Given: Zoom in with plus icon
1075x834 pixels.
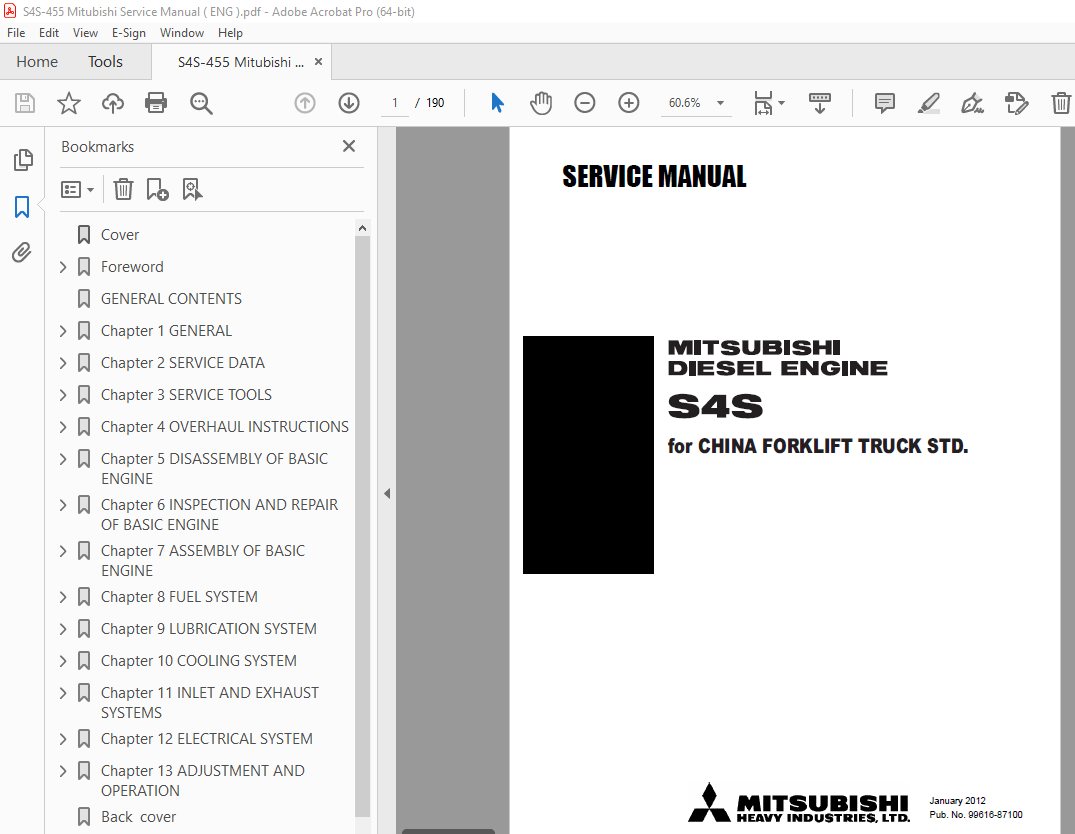Looking at the screenshot, I should (629, 103).
